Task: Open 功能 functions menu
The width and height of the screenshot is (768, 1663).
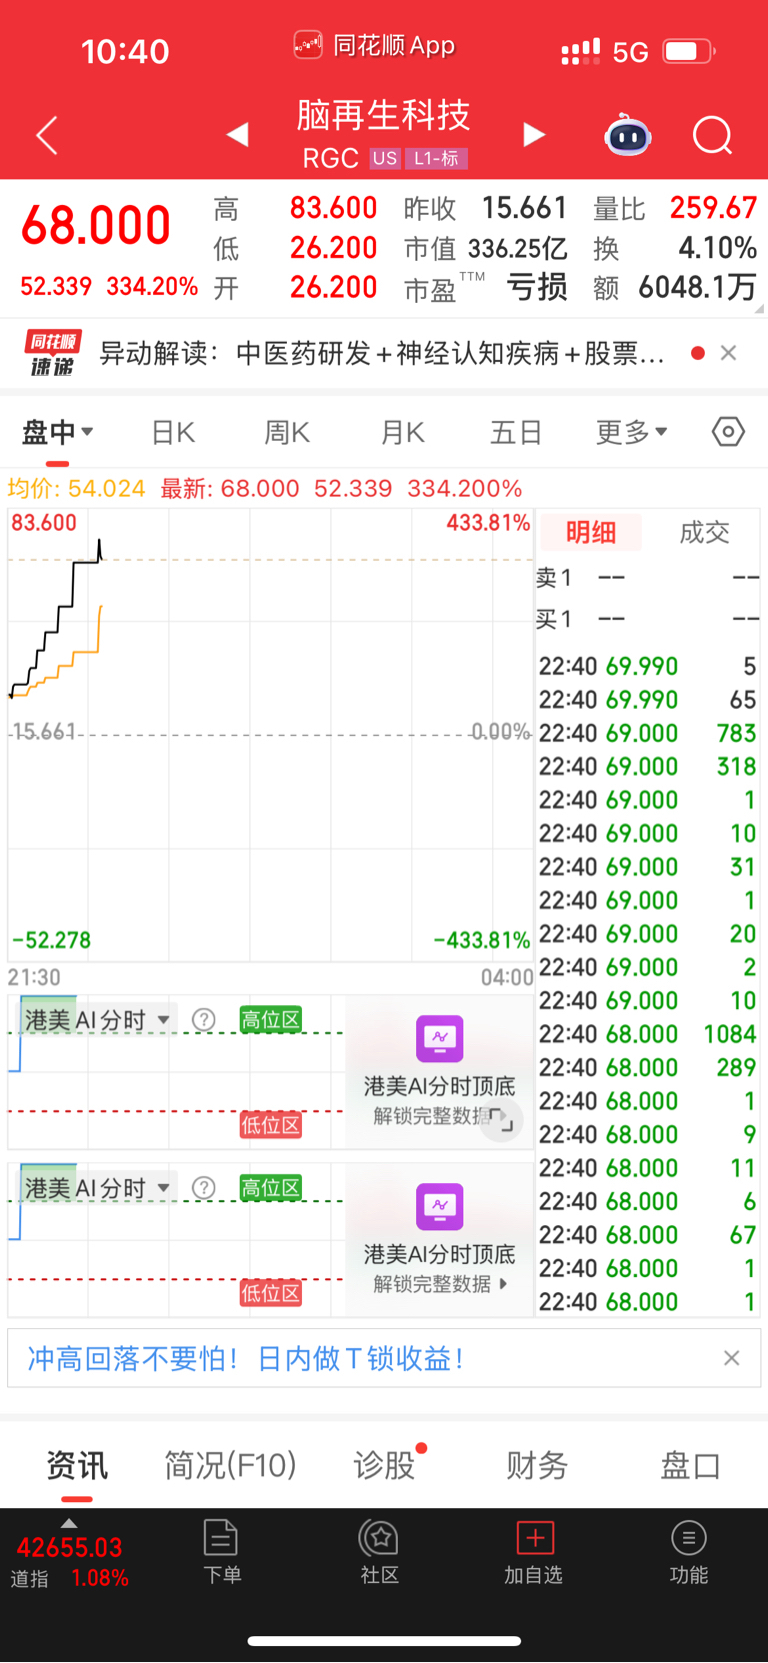Action: [688, 1551]
